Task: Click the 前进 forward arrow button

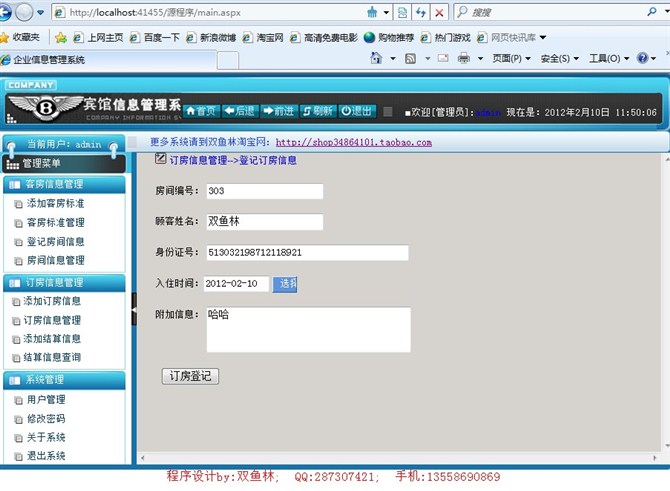Action: [279, 111]
